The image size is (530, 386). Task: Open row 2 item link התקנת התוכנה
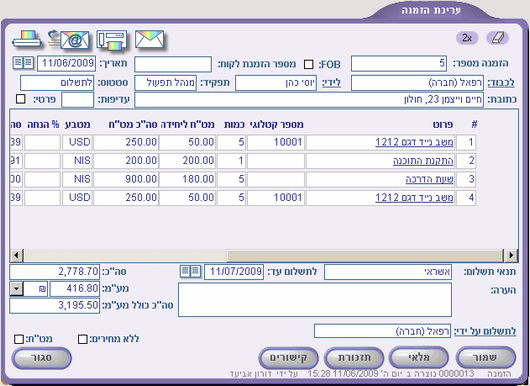(423, 161)
